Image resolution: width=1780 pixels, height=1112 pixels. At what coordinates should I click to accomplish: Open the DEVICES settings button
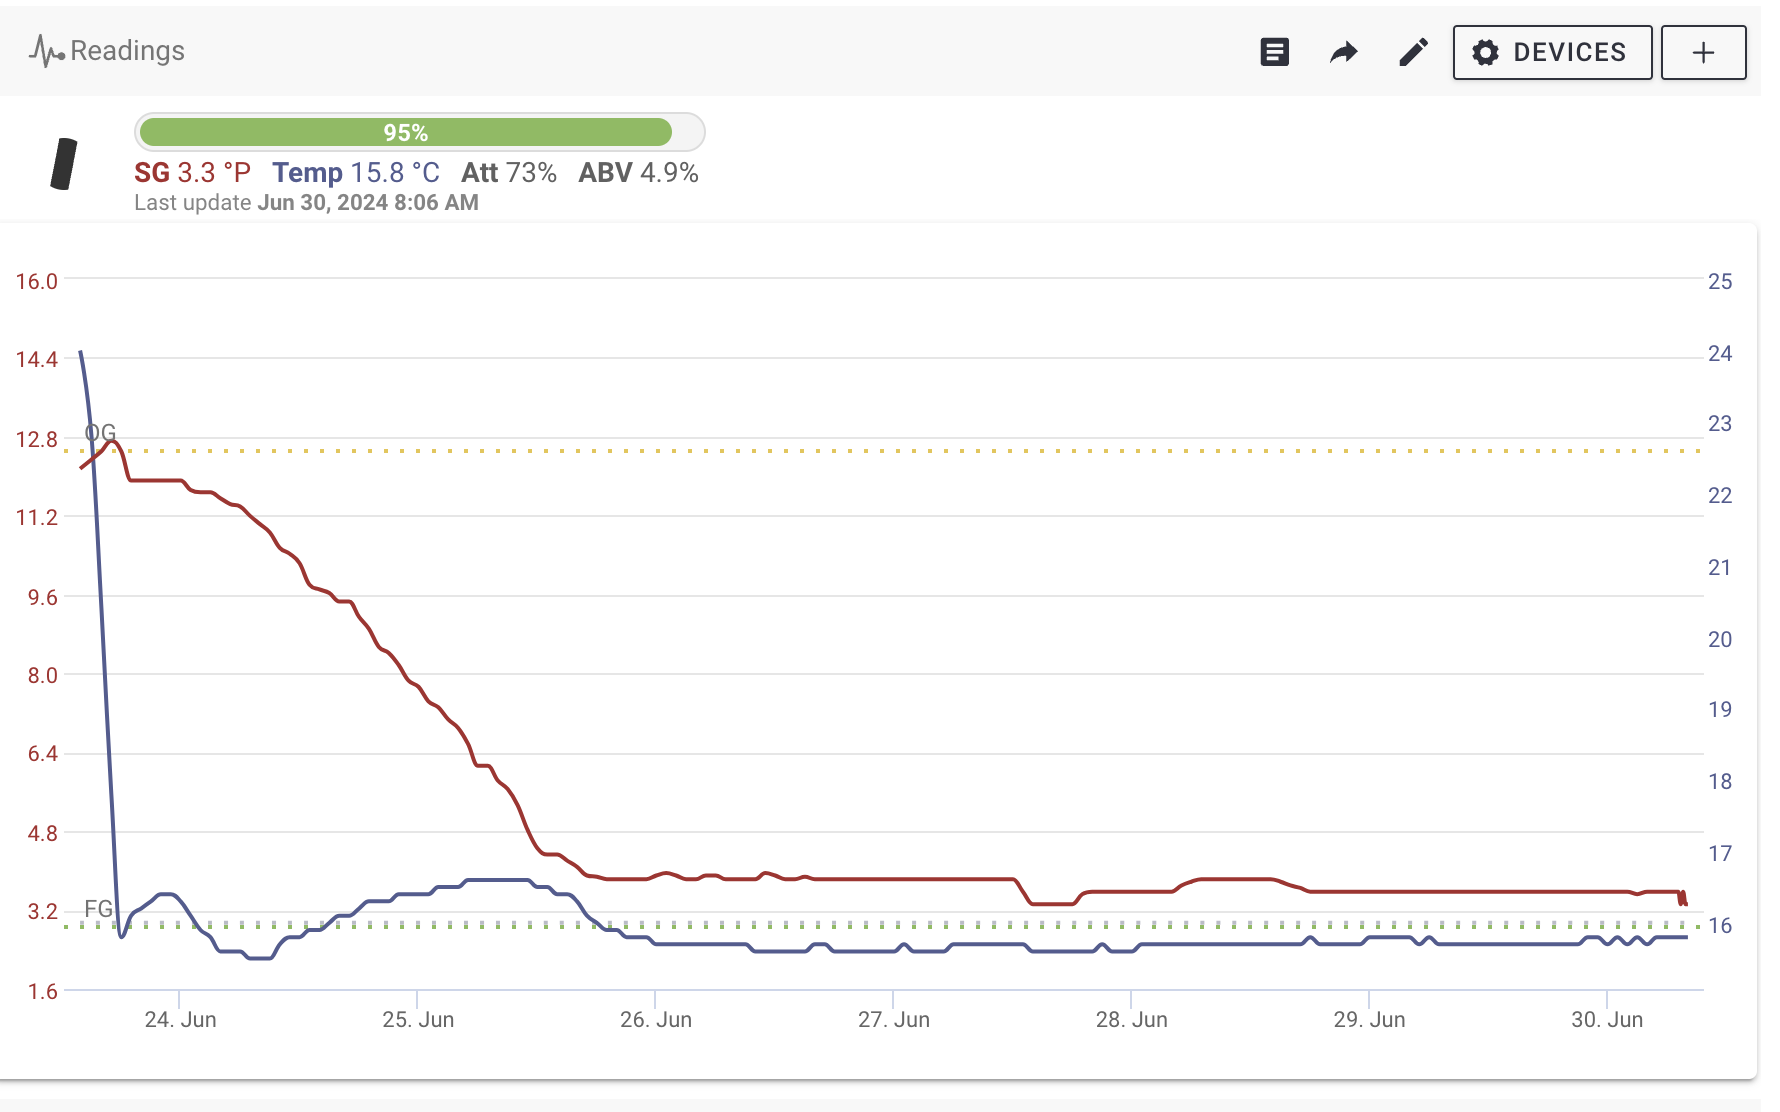[x=1551, y=52]
